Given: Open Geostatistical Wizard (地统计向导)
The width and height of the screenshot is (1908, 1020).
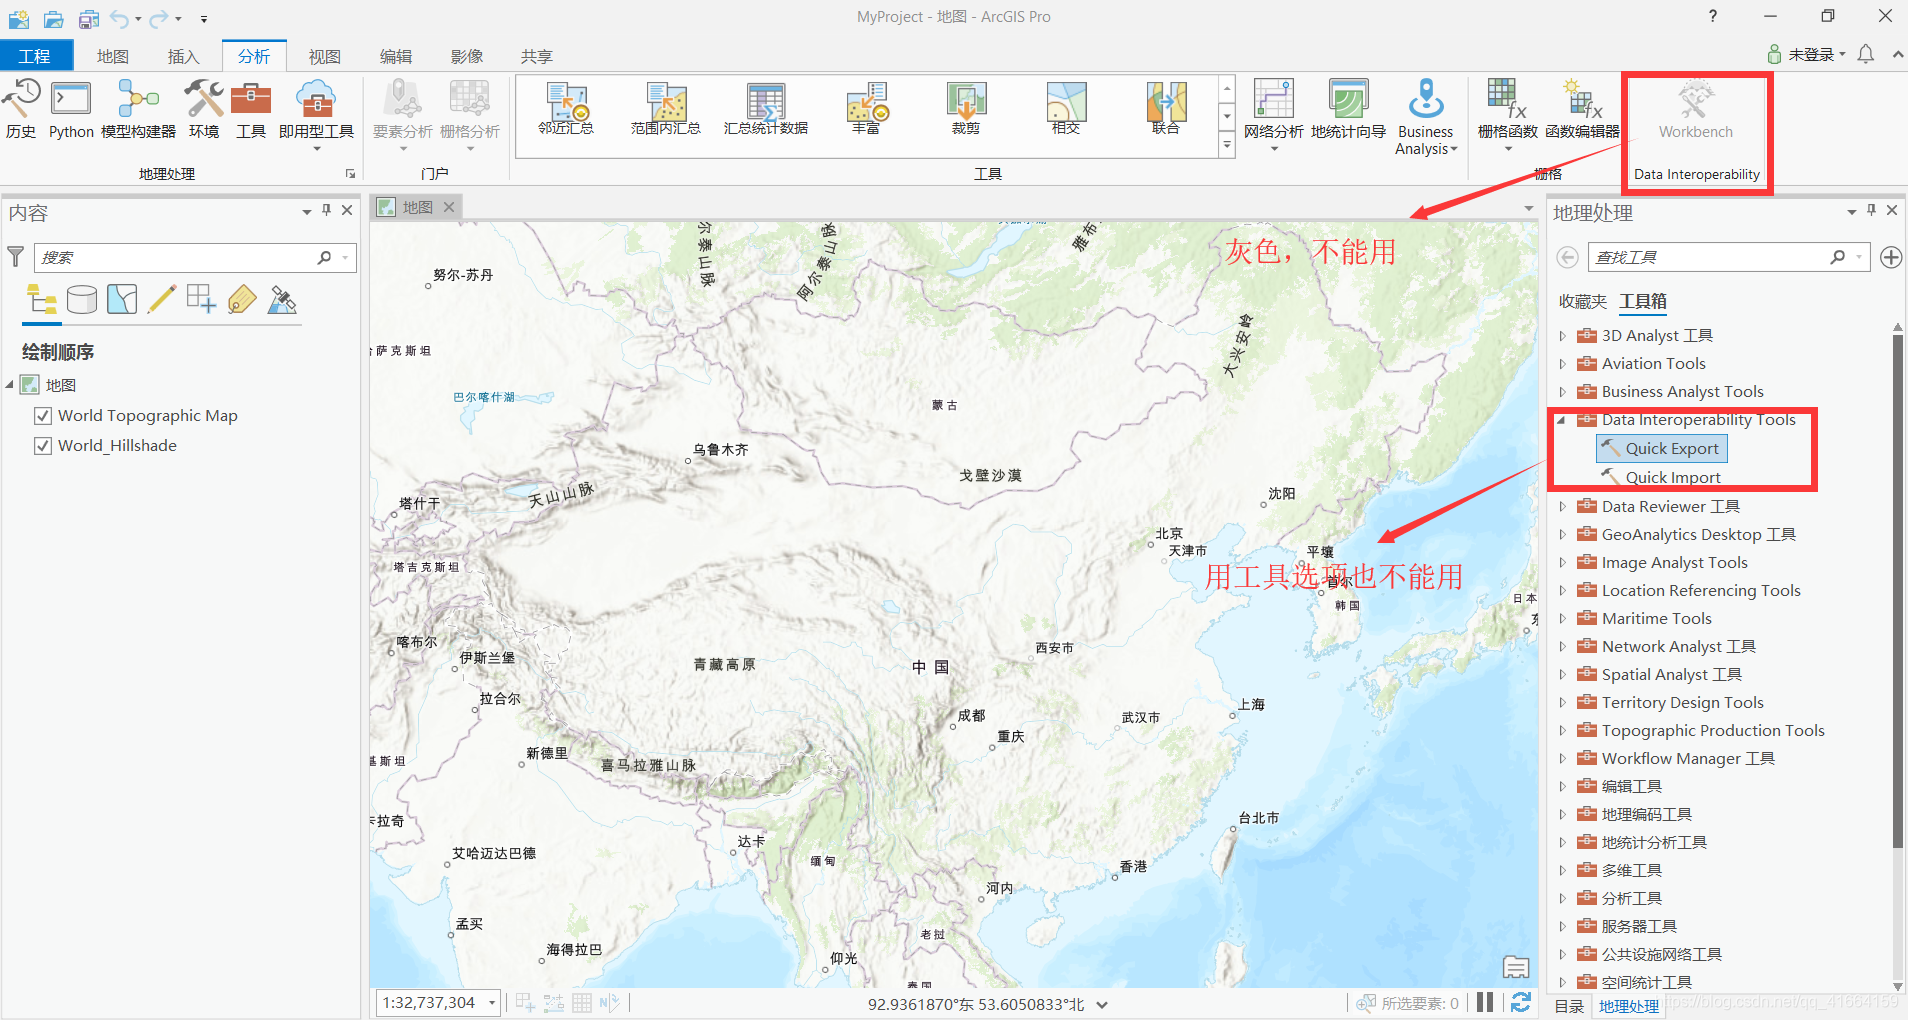Looking at the screenshot, I should coord(1348,109).
